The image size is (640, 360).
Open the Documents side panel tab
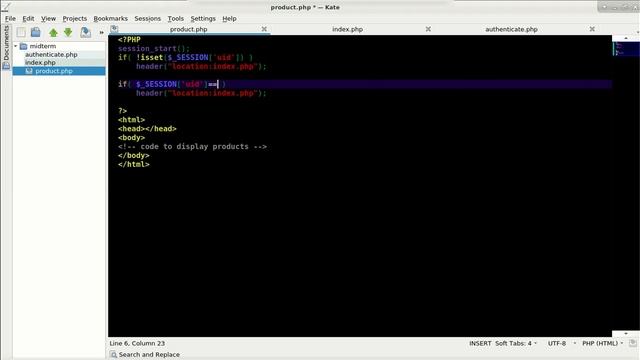[x=6, y=42]
